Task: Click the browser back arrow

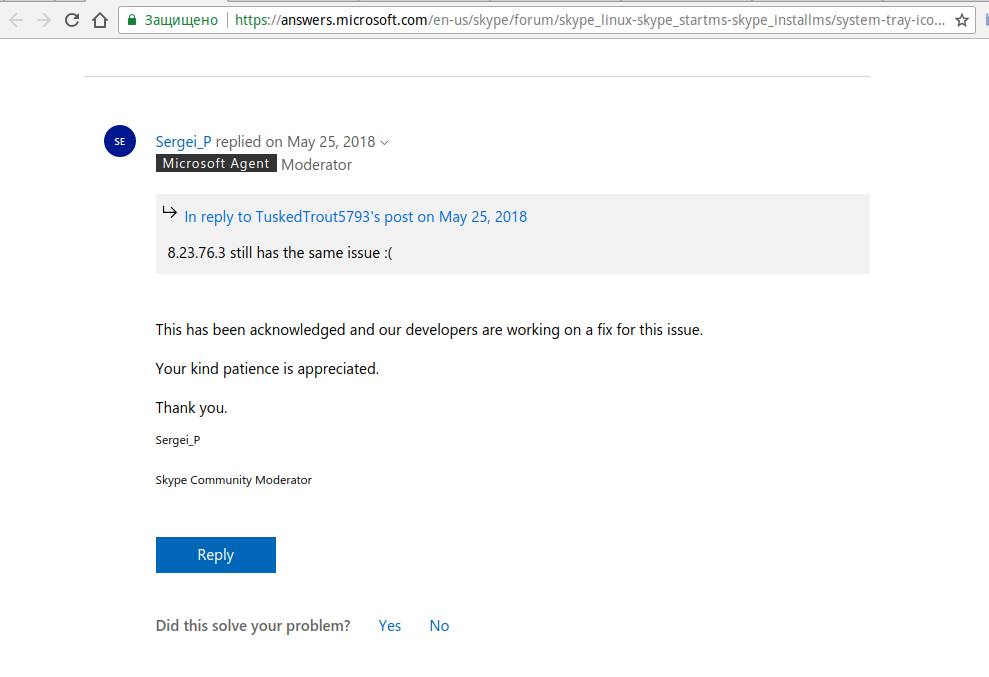Action: (x=16, y=20)
